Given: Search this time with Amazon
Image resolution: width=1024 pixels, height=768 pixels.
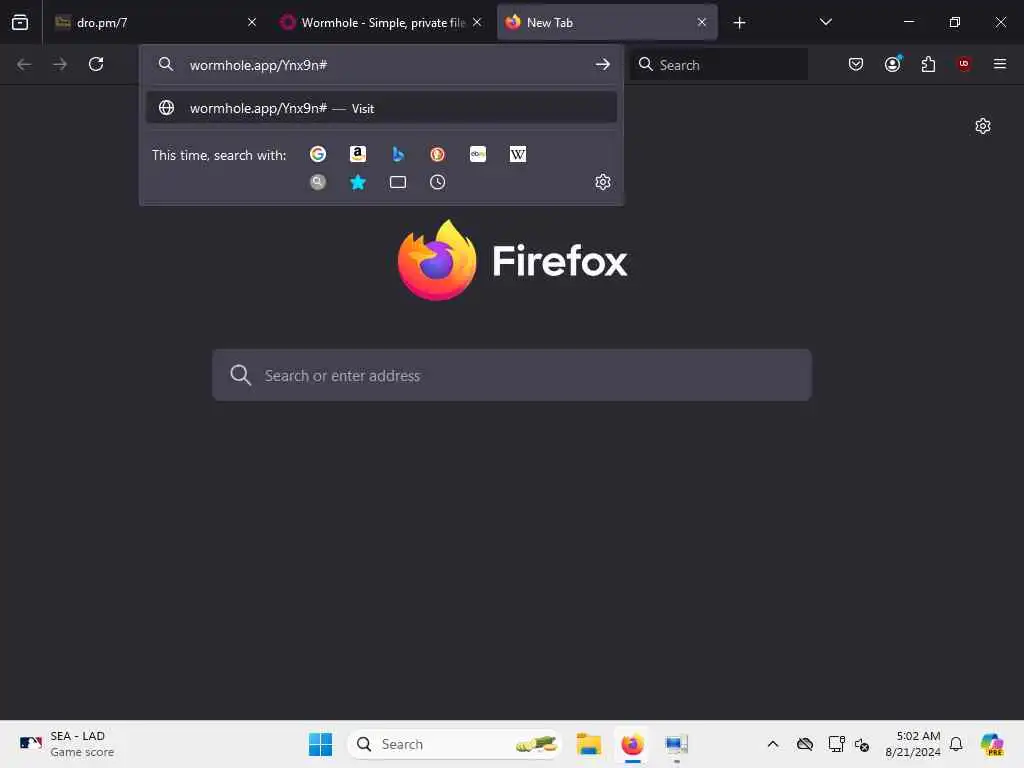Looking at the screenshot, I should tap(358, 154).
